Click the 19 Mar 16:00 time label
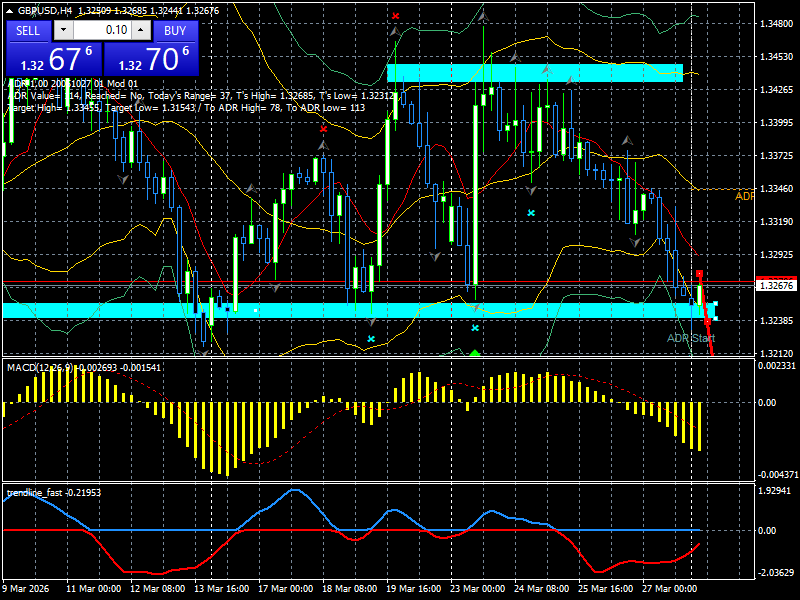Image resolution: width=800 pixels, height=600 pixels. (413, 588)
